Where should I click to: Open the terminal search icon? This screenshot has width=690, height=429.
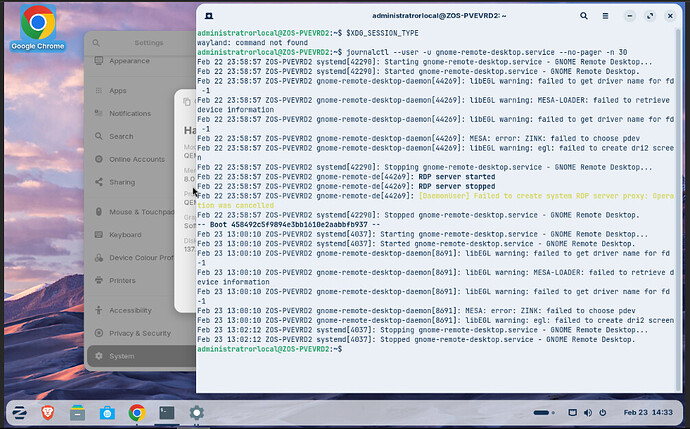click(584, 16)
